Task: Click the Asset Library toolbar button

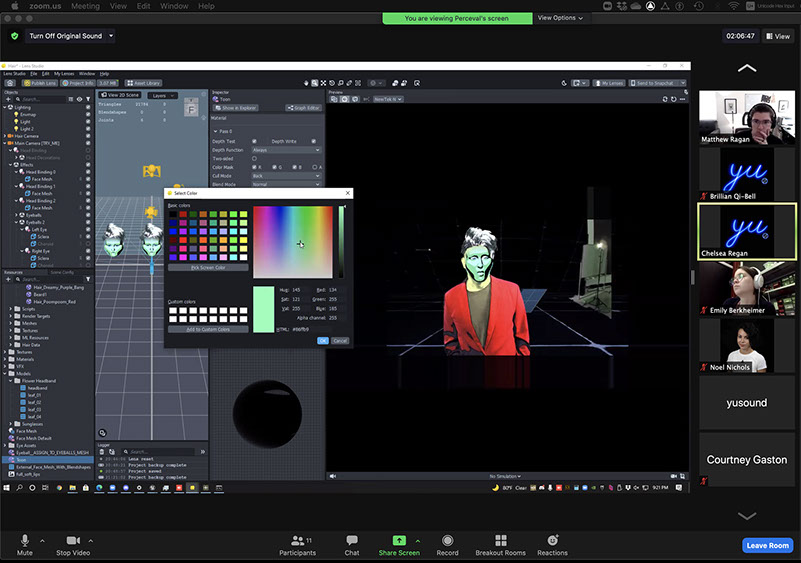Action: (x=145, y=83)
